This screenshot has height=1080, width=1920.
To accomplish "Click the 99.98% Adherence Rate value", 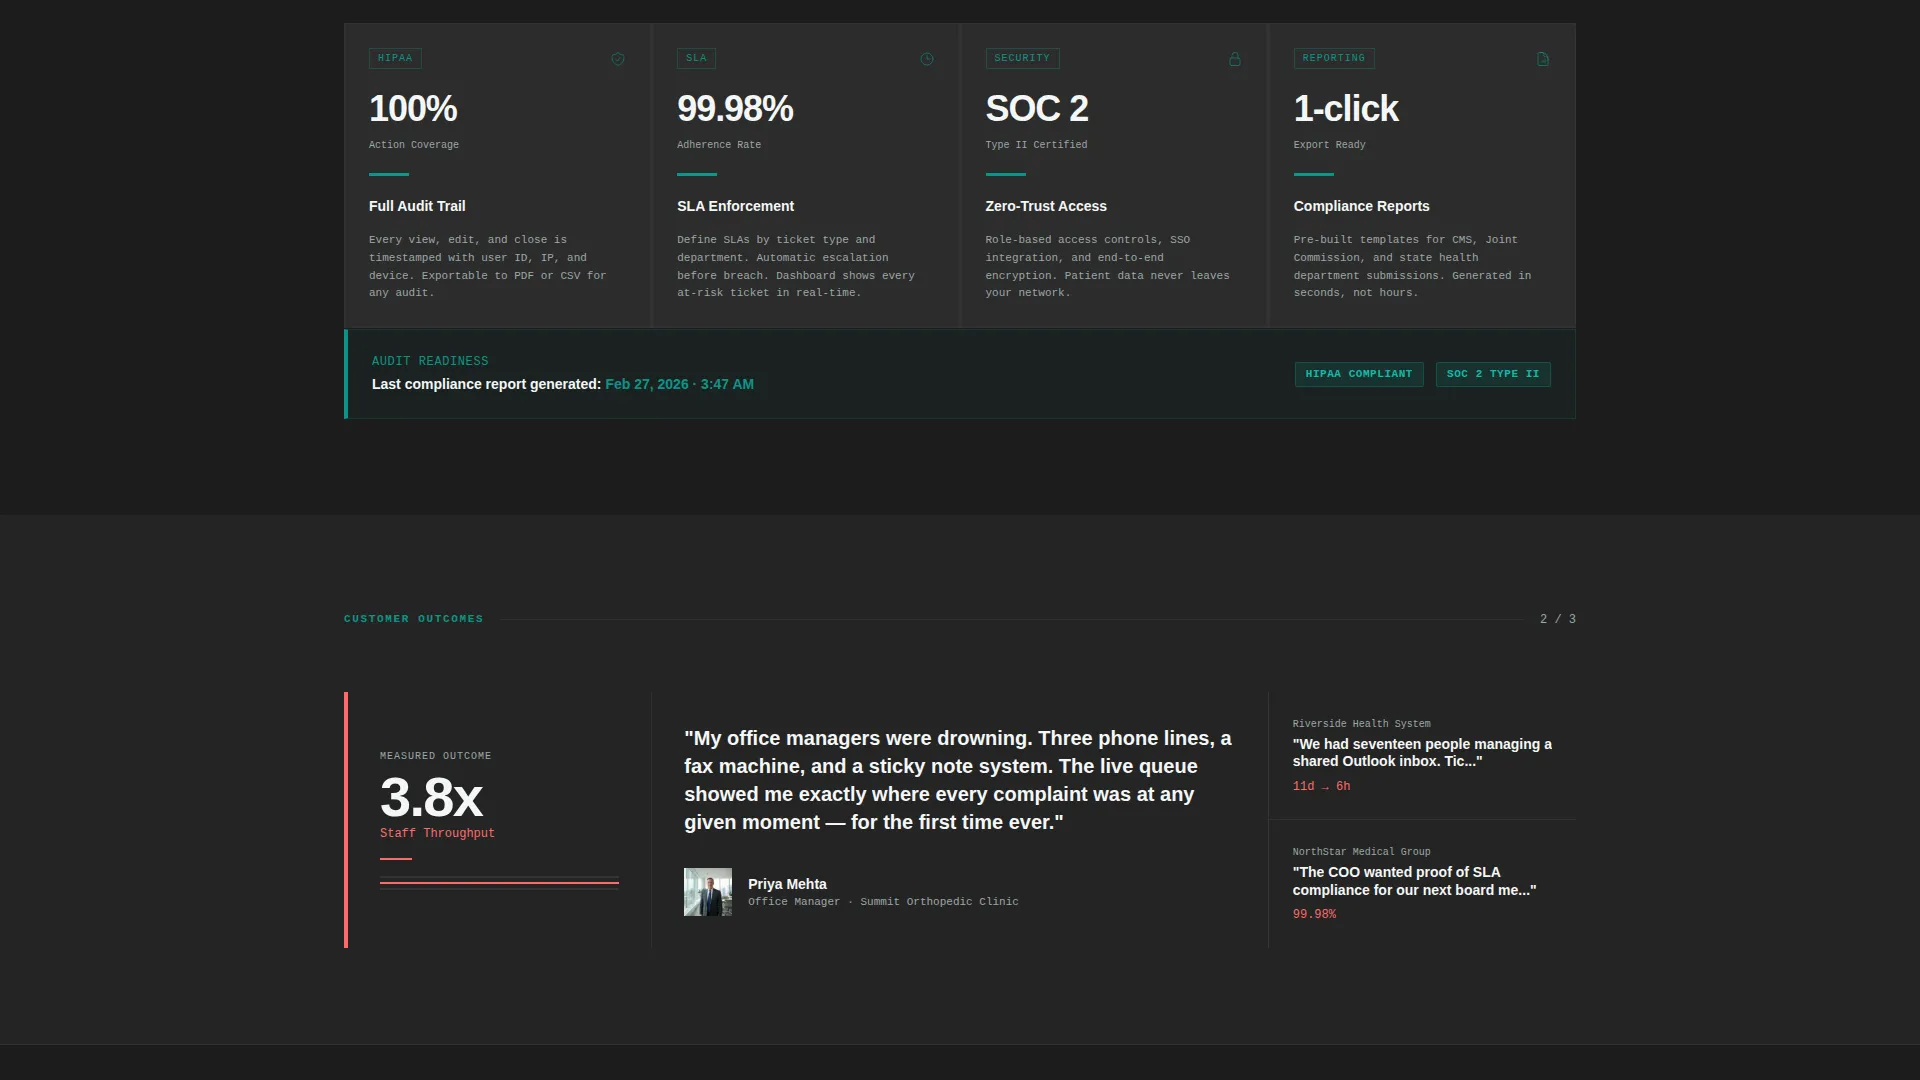I will click(x=735, y=108).
